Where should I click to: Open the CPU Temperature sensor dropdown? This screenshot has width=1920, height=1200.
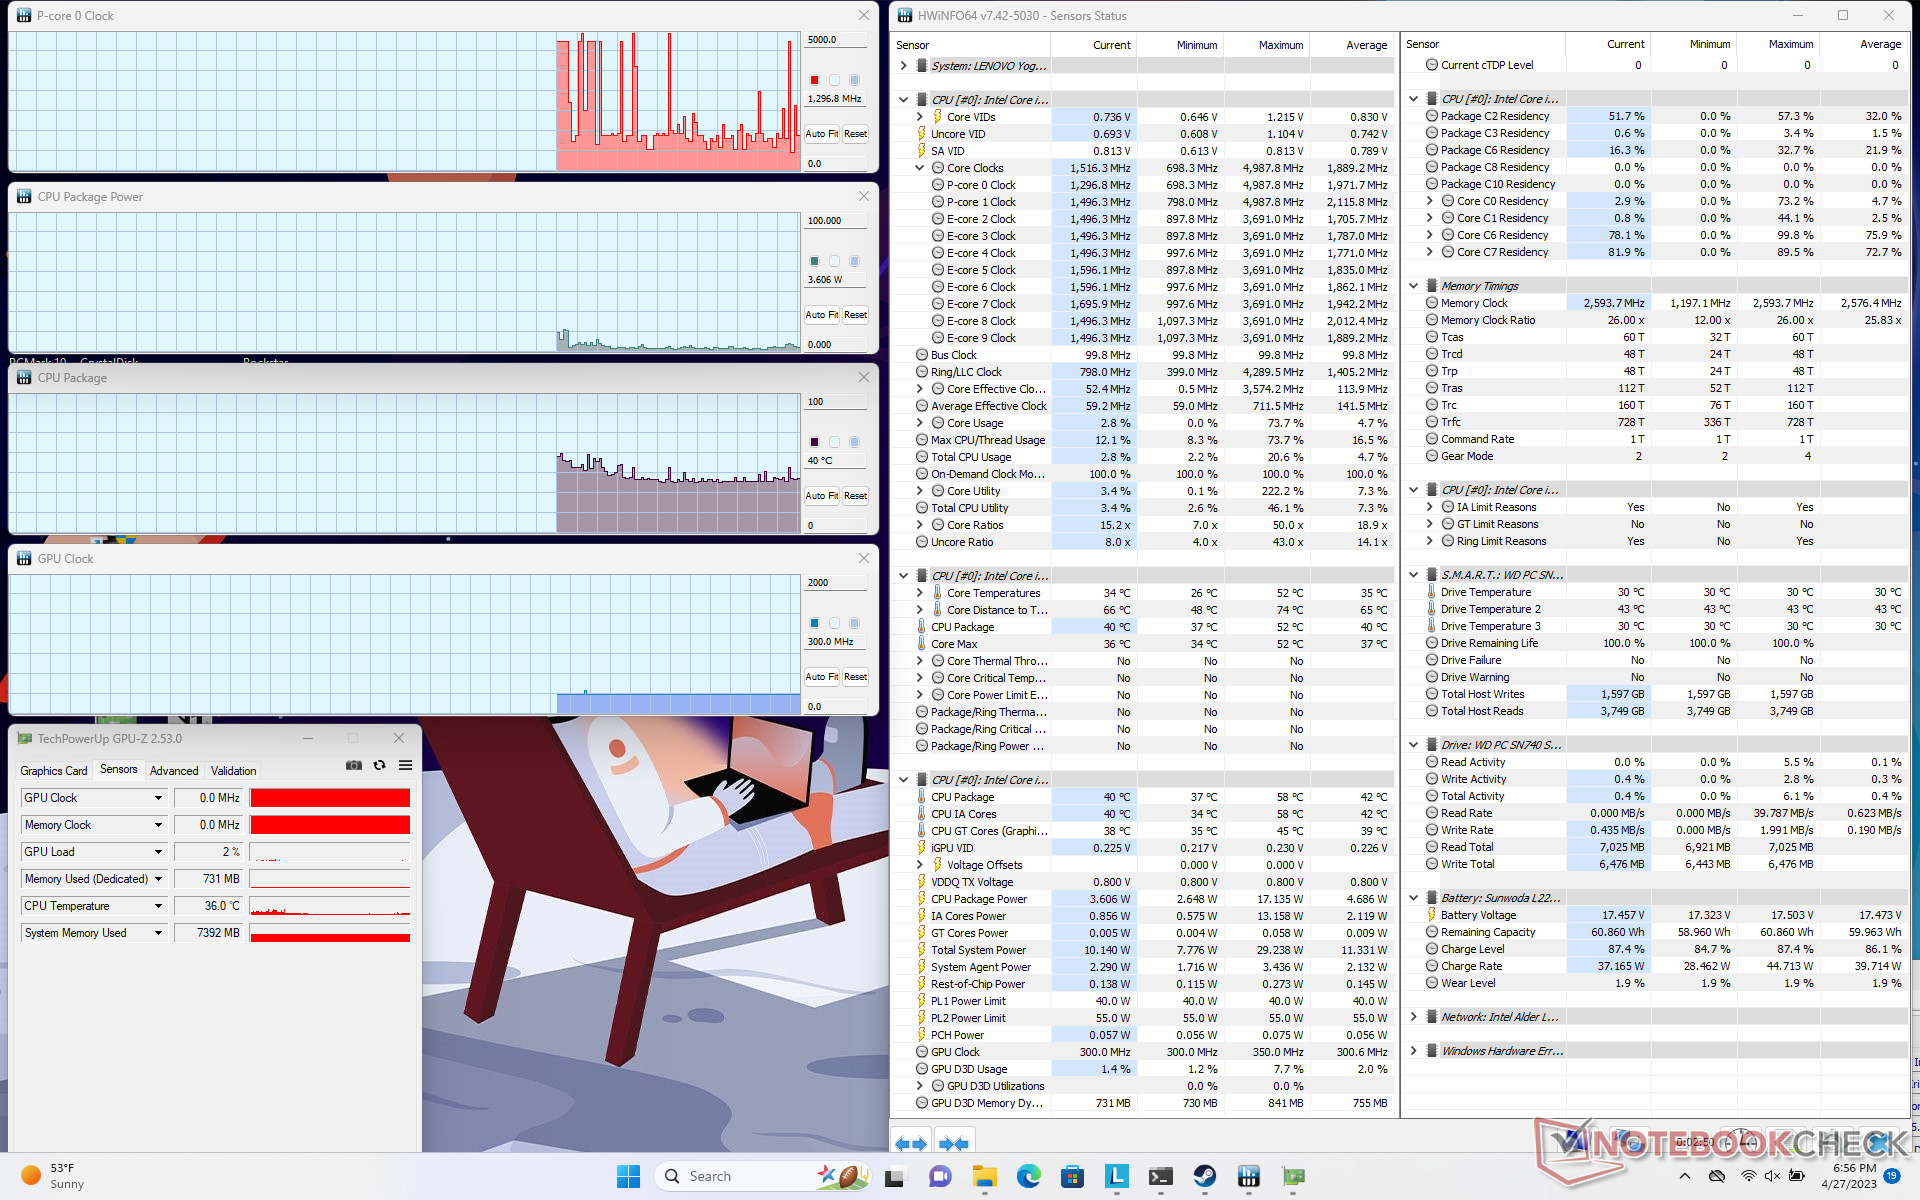(x=158, y=906)
